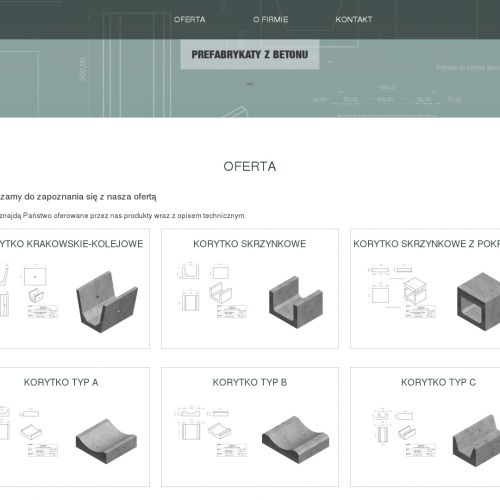
Task: Open the Korytko Krakowskie-Kolejowe title link
Action: coord(71,244)
